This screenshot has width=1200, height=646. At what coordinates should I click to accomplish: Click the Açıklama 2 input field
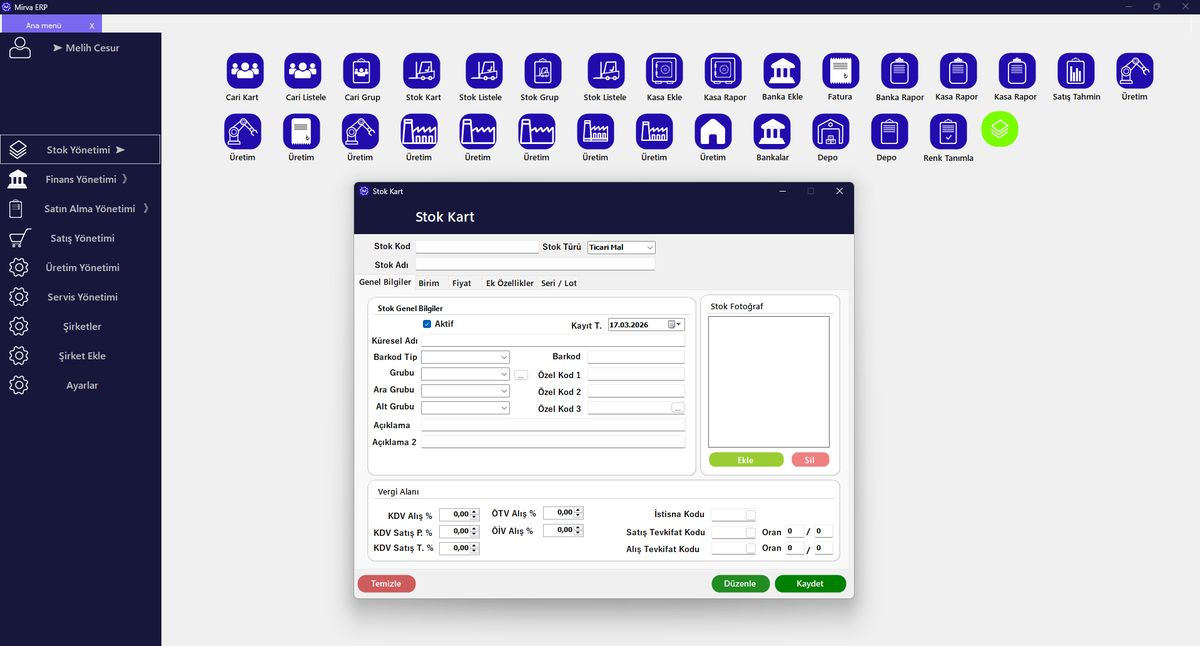click(553, 442)
